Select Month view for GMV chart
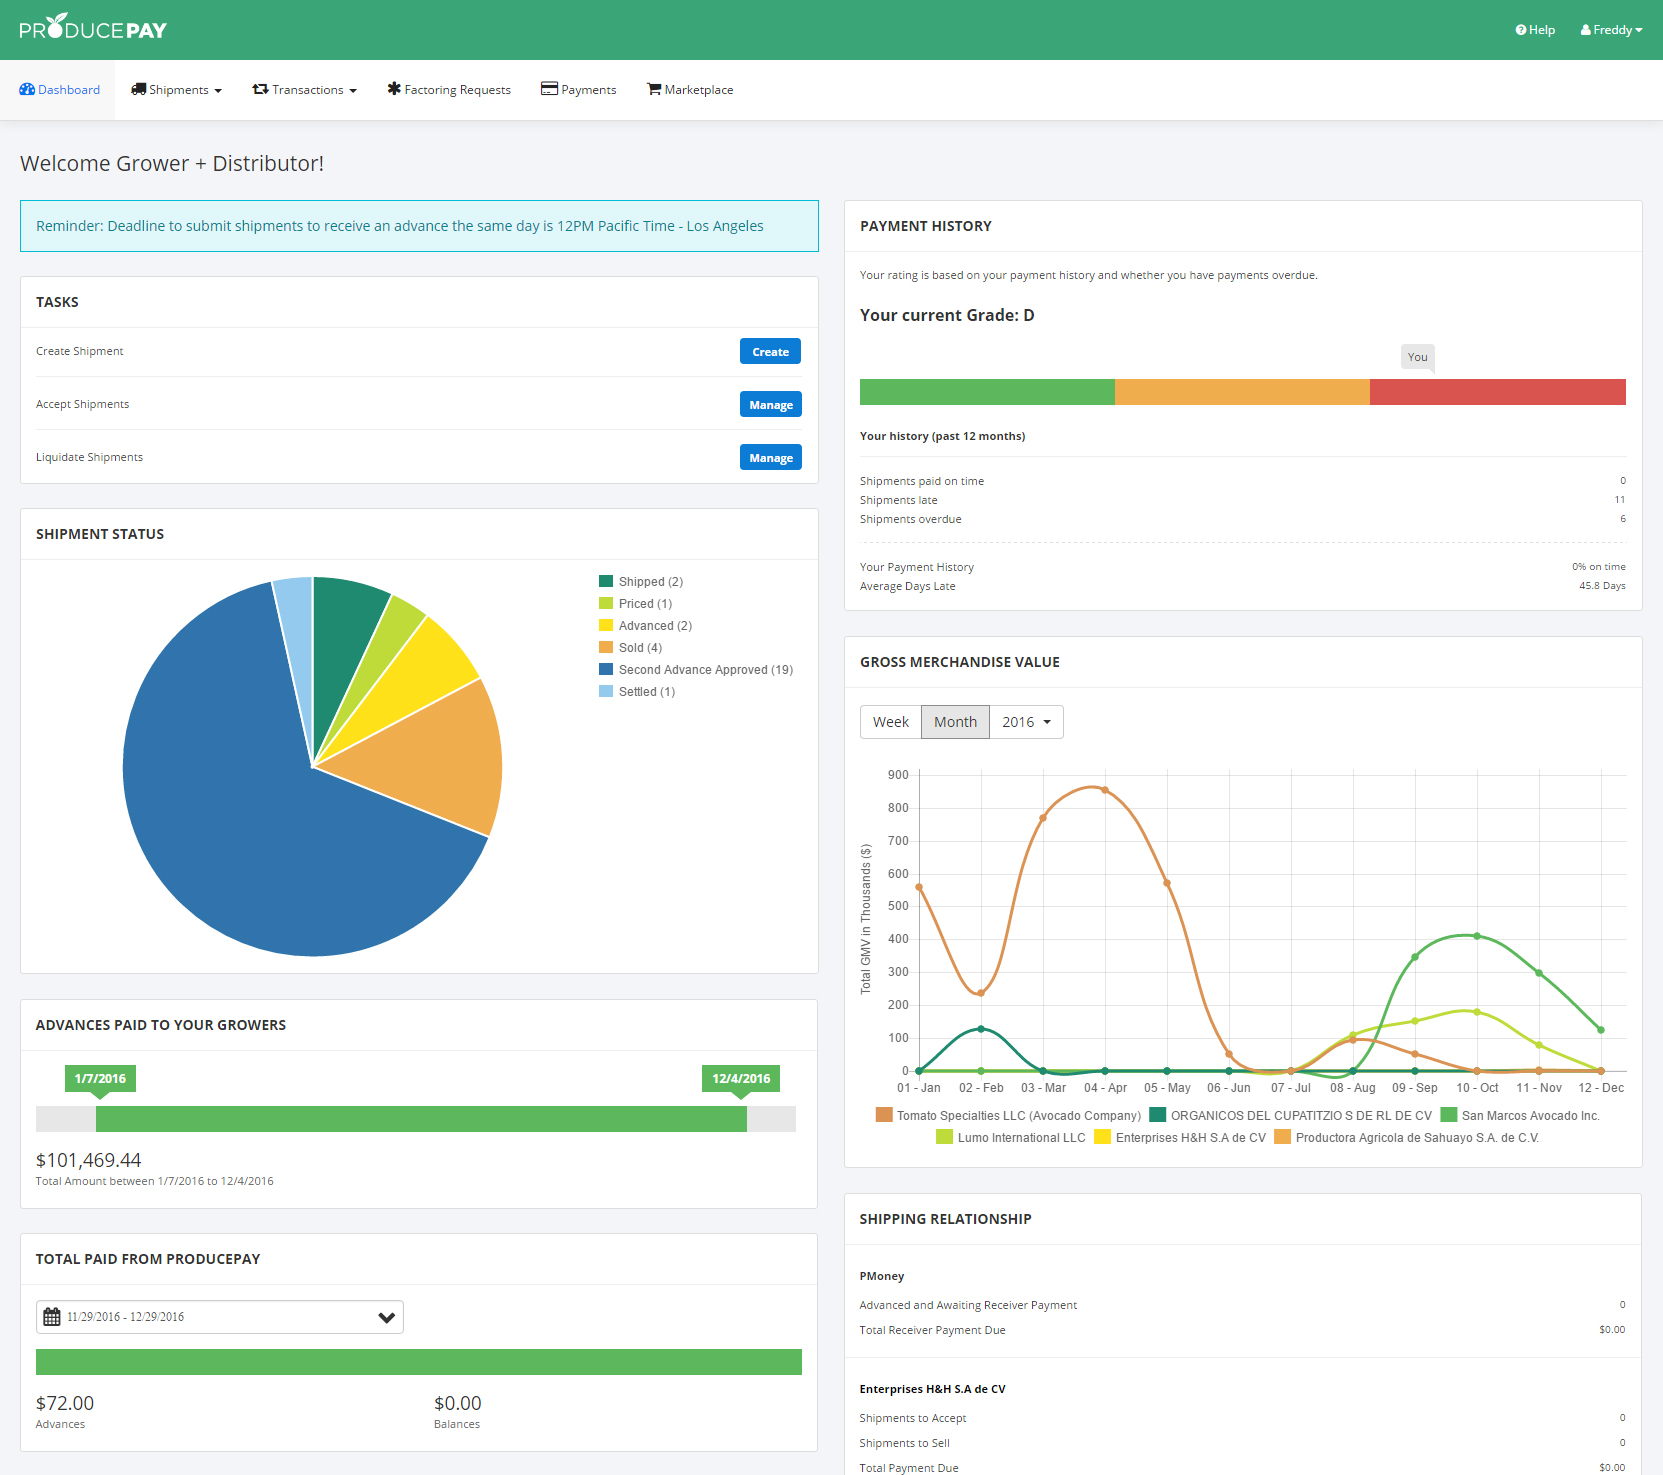 955,722
